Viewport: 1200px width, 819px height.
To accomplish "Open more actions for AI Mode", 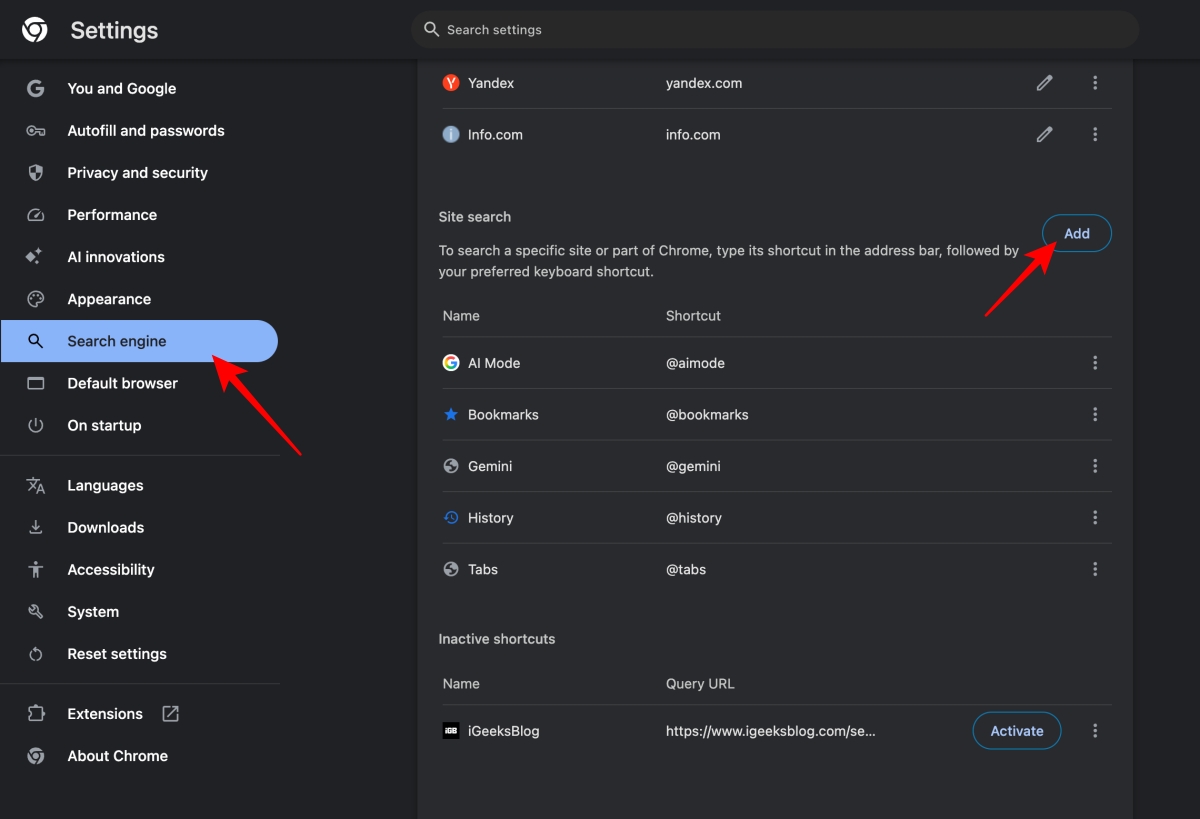I will pyautogui.click(x=1095, y=363).
